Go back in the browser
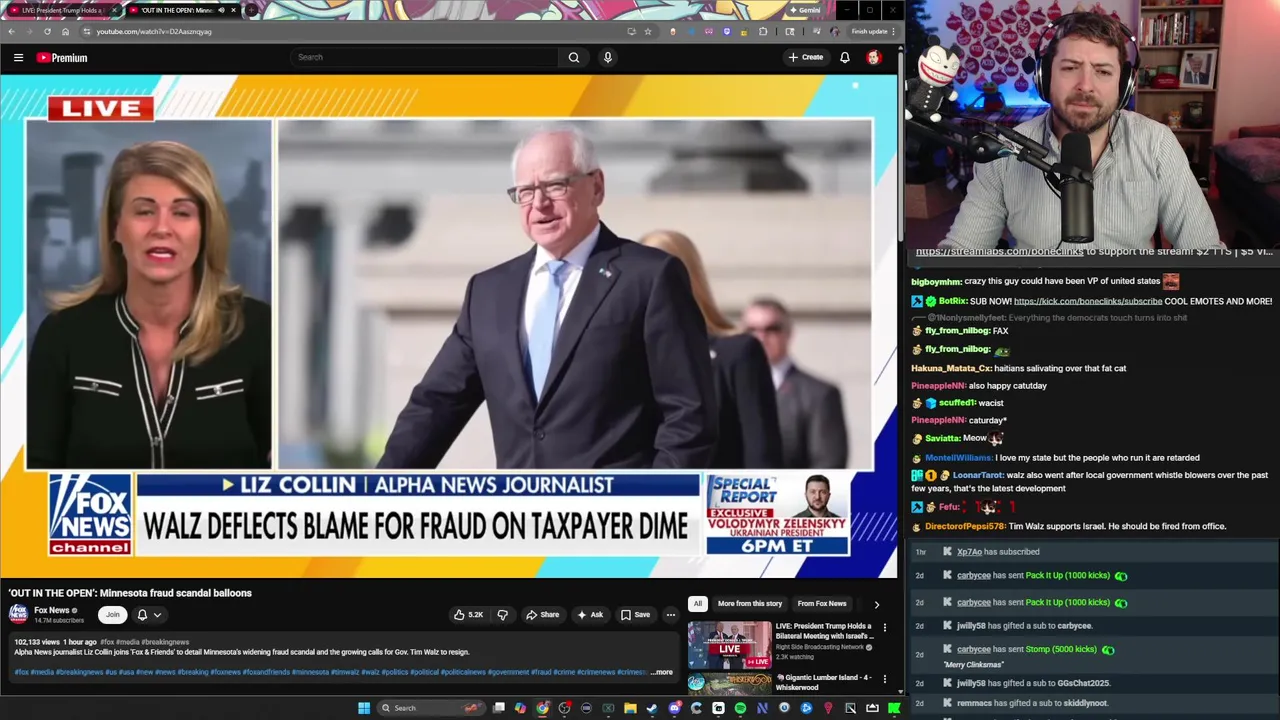Viewport: 1280px width, 720px height. pos(11,31)
